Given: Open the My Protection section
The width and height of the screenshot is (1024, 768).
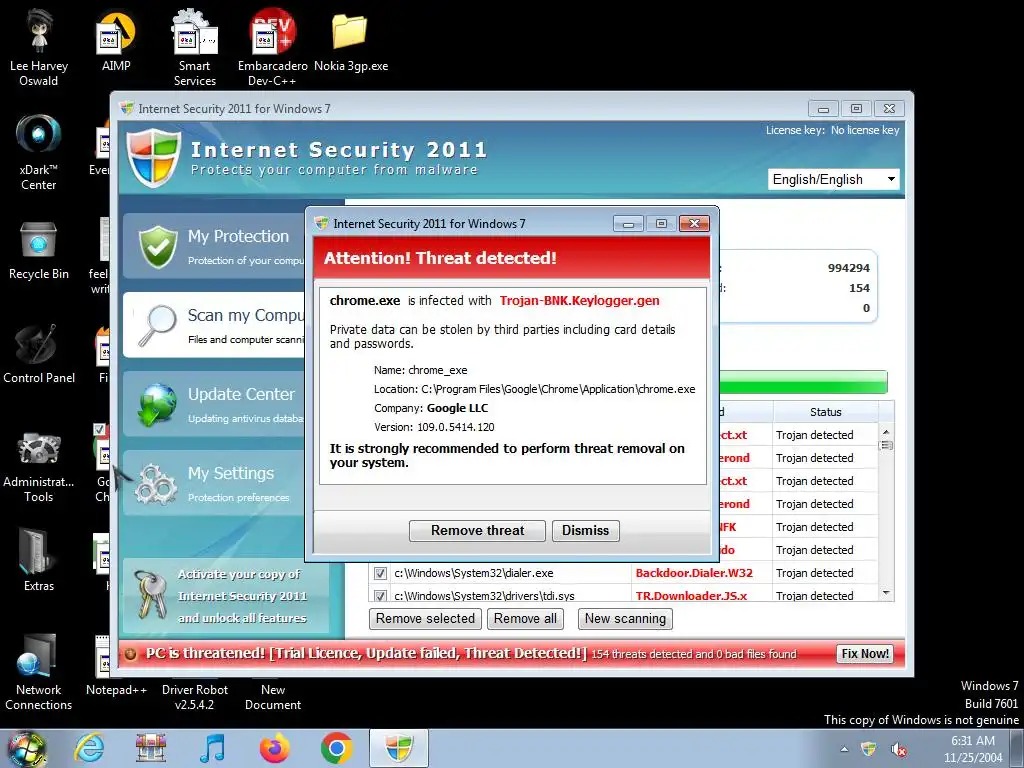Looking at the screenshot, I should (214, 246).
